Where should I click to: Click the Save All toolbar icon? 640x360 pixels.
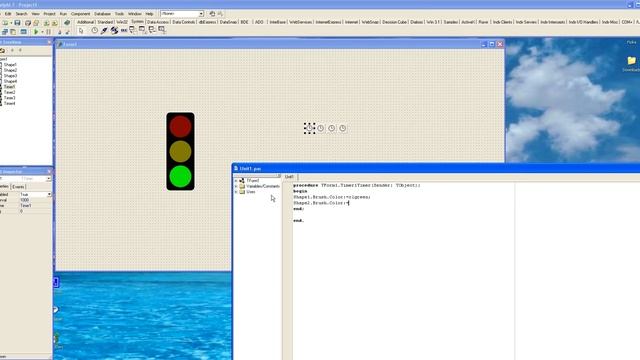28,22
